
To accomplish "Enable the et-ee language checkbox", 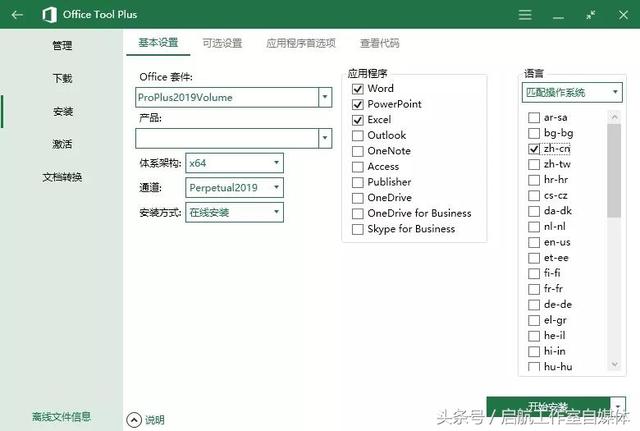I will (534, 258).
